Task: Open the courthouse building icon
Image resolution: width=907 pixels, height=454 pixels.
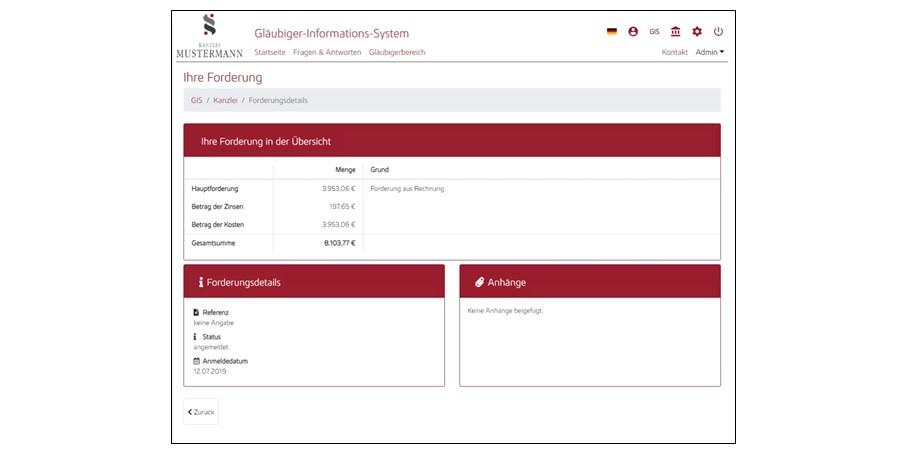Action: coord(676,32)
